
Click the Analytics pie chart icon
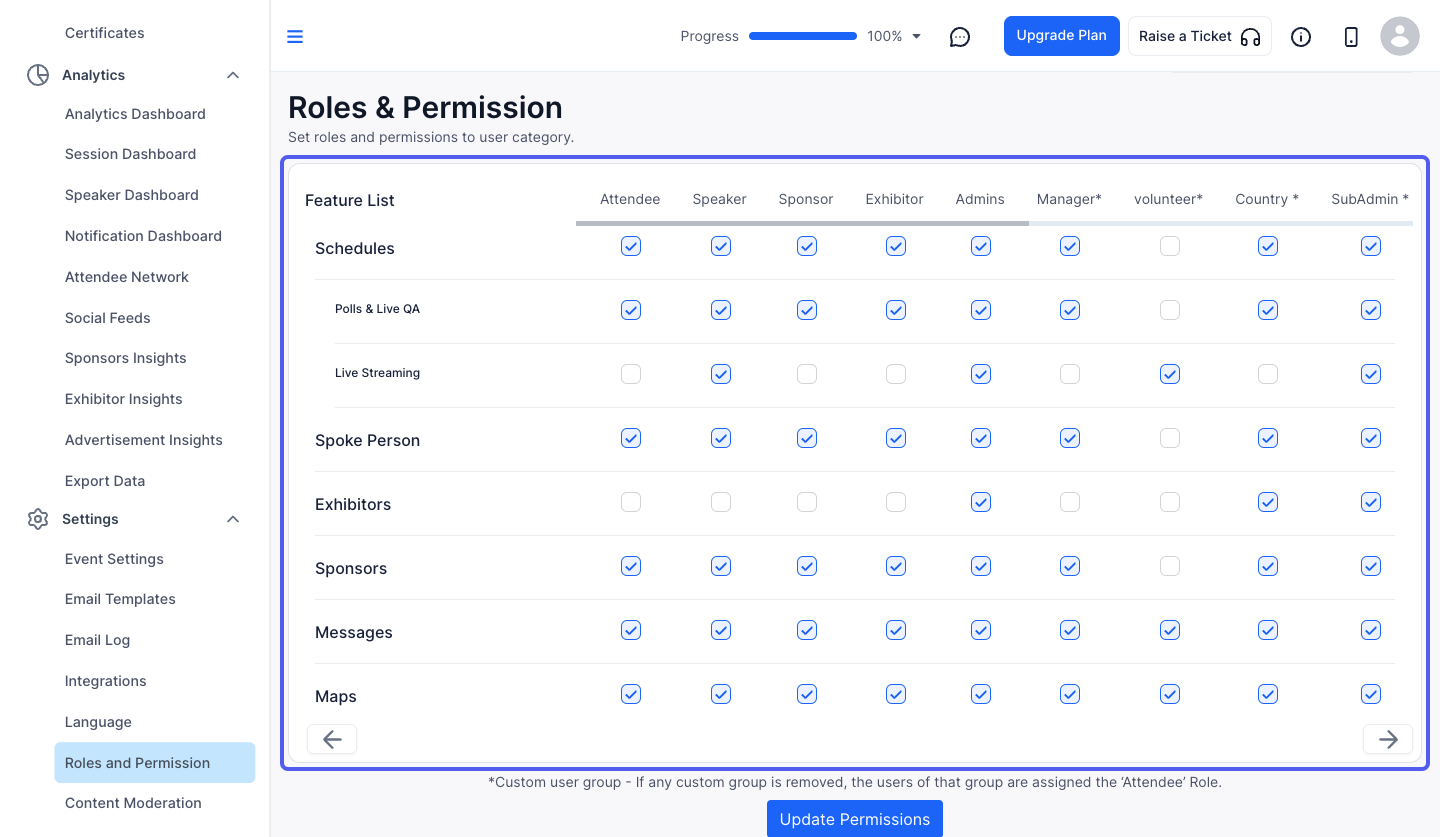[x=38, y=75]
